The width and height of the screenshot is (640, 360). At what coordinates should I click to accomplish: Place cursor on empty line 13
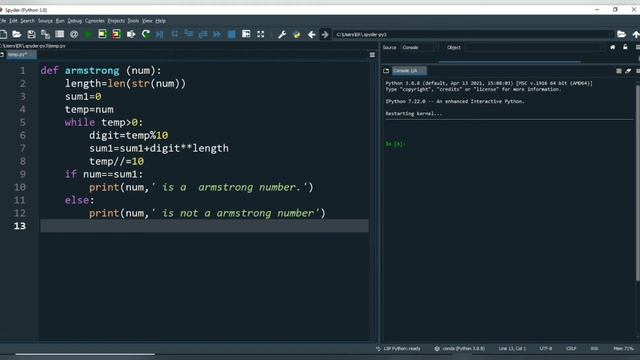204,226
